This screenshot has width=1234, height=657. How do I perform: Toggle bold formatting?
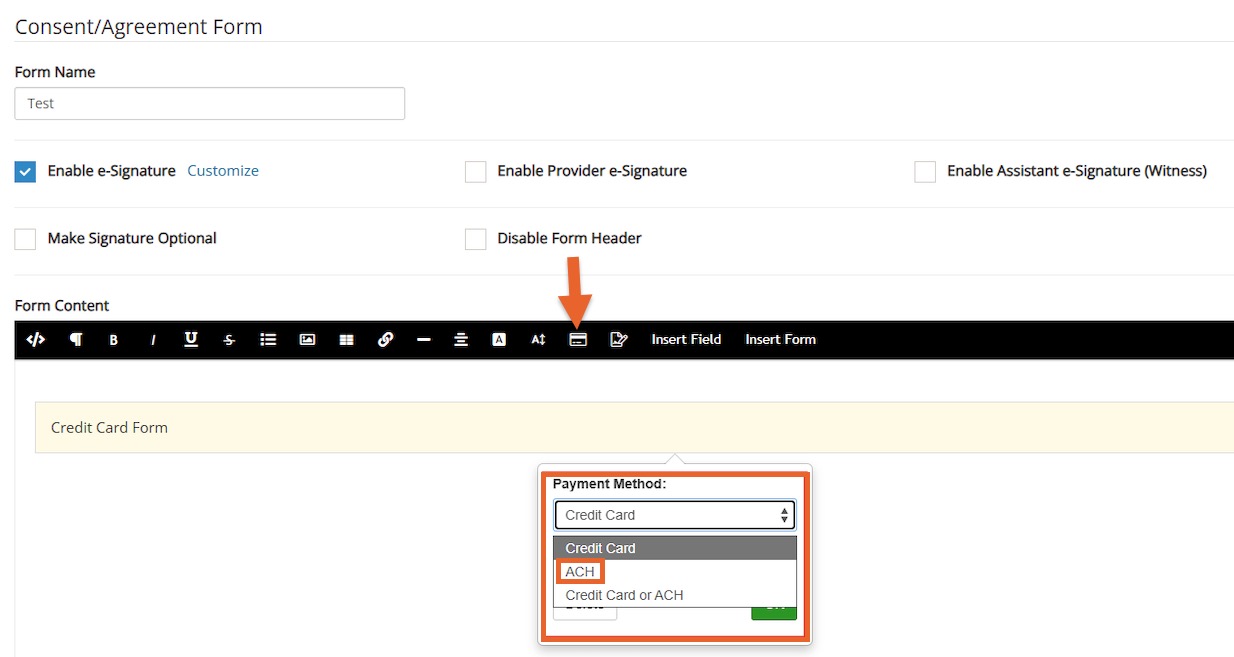pos(113,340)
